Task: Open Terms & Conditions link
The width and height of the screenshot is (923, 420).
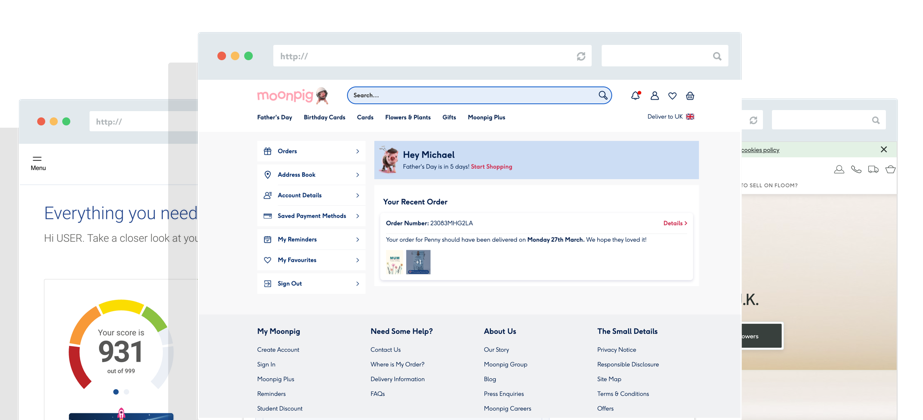Action: pos(623,394)
